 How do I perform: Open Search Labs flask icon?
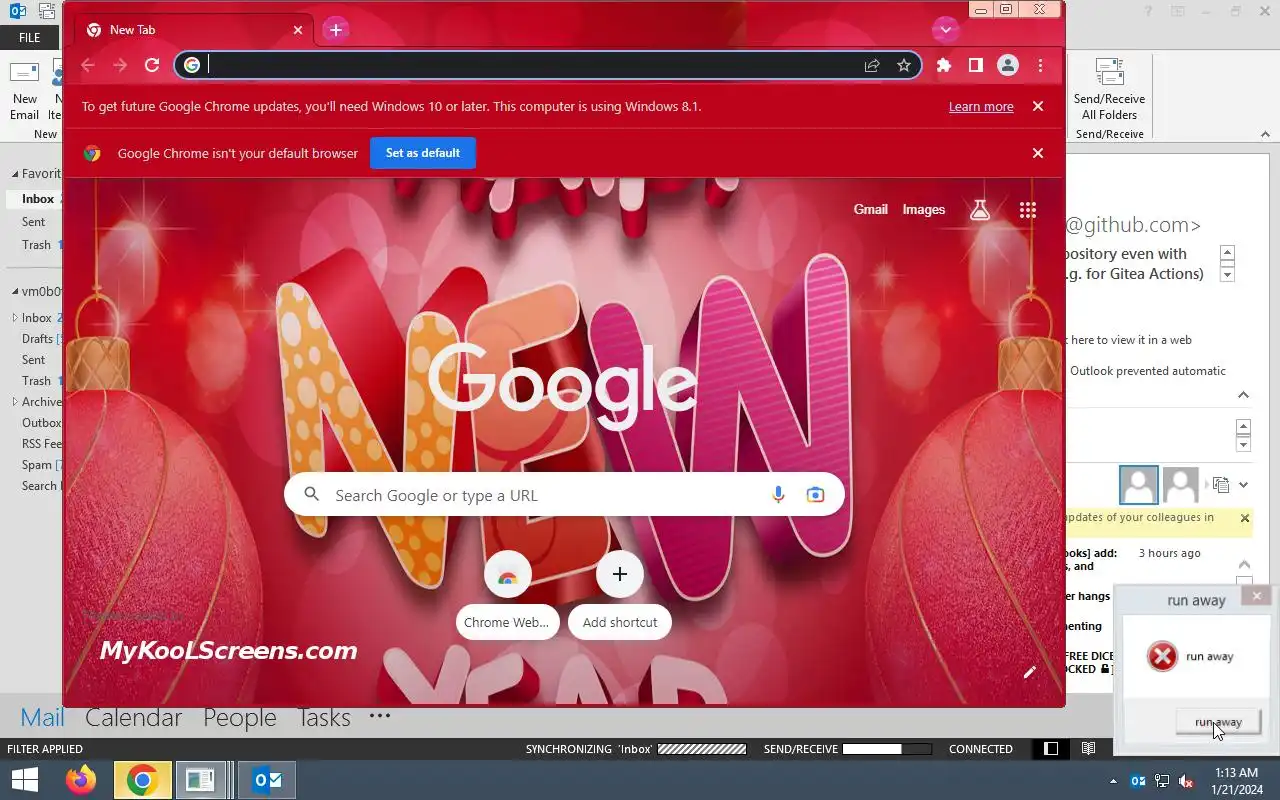point(980,209)
